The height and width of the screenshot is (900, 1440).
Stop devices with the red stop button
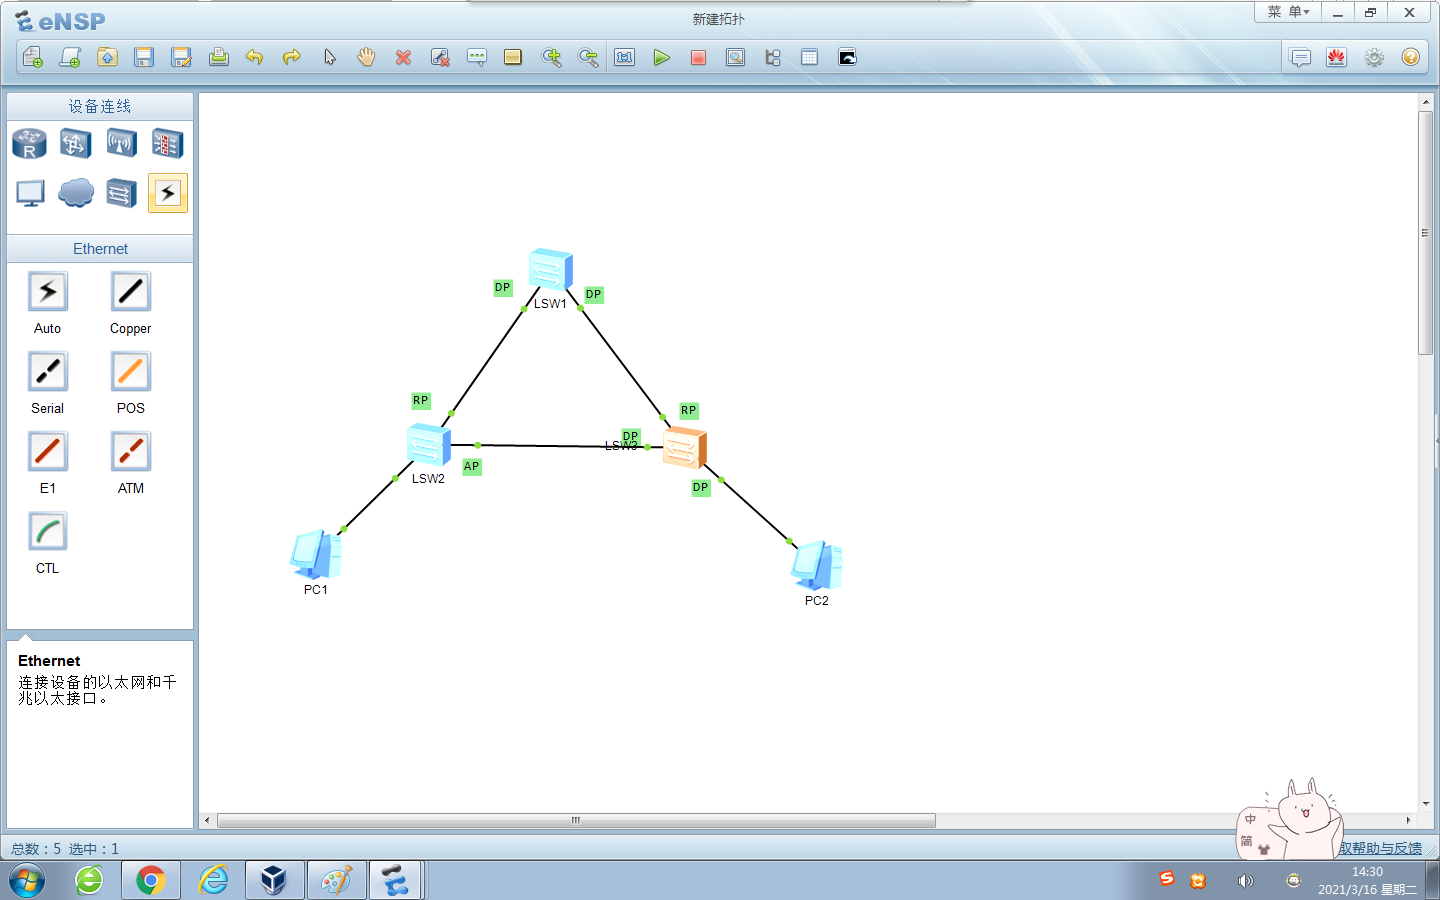(x=698, y=57)
